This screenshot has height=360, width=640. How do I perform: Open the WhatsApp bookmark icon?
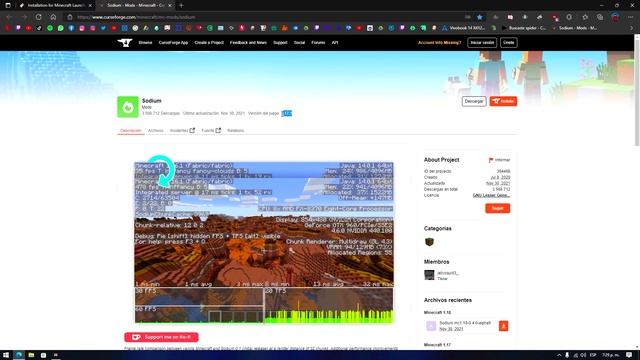pyautogui.click(x=60, y=28)
